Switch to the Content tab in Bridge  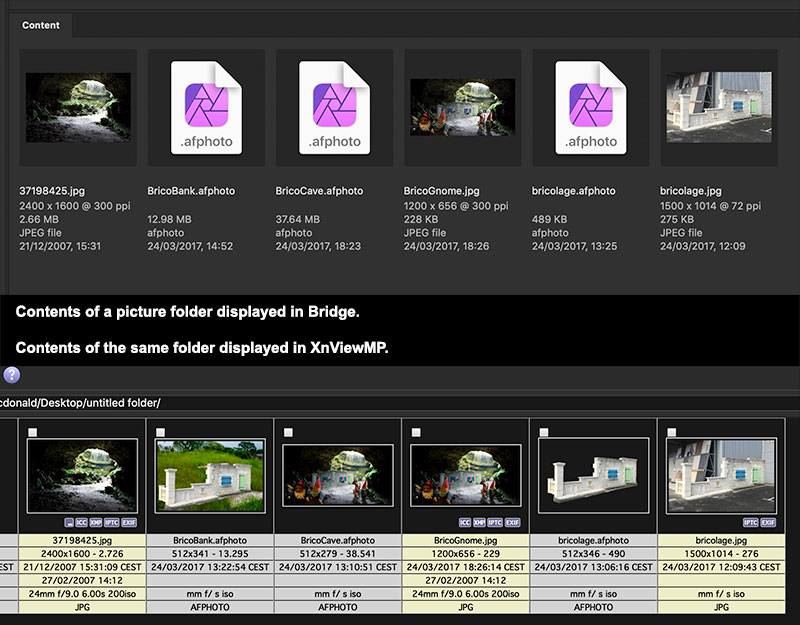[41, 25]
